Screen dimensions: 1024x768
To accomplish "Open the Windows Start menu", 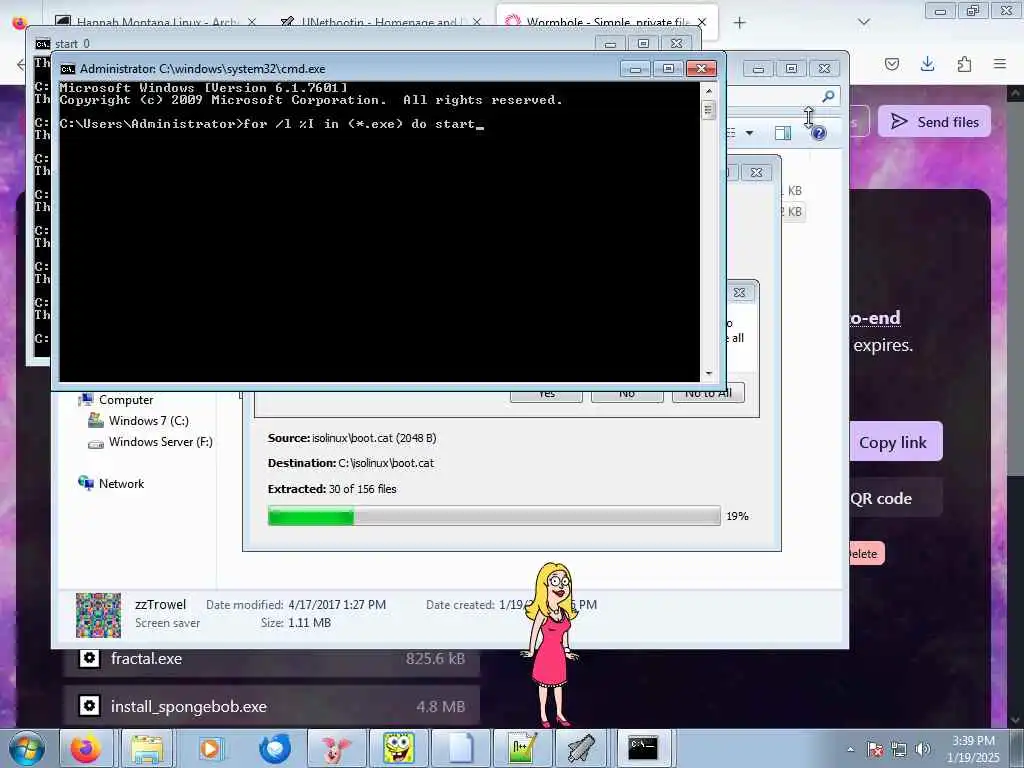I will coord(26,748).
